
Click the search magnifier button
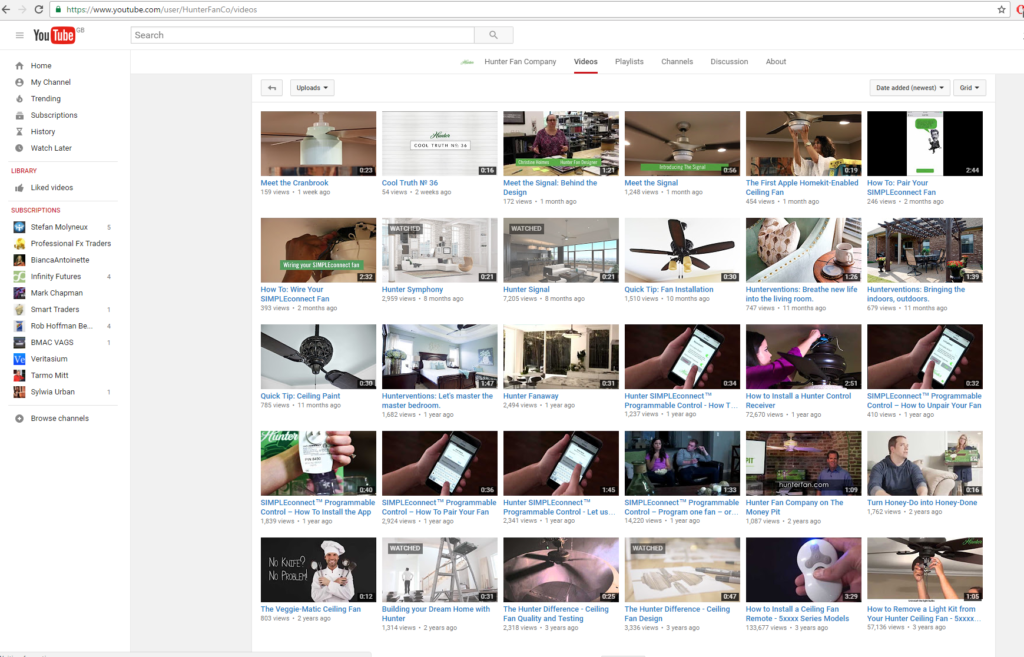[x=494, y=35]
